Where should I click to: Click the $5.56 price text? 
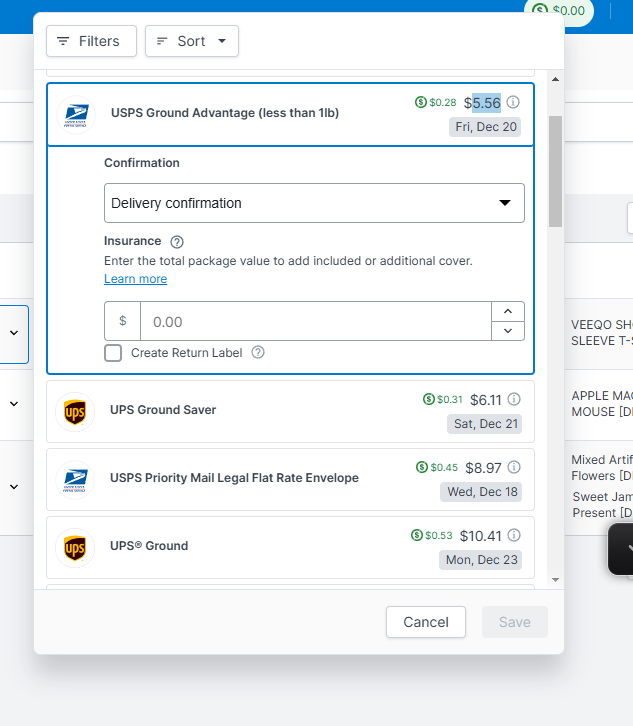click(x=483, y=103)
